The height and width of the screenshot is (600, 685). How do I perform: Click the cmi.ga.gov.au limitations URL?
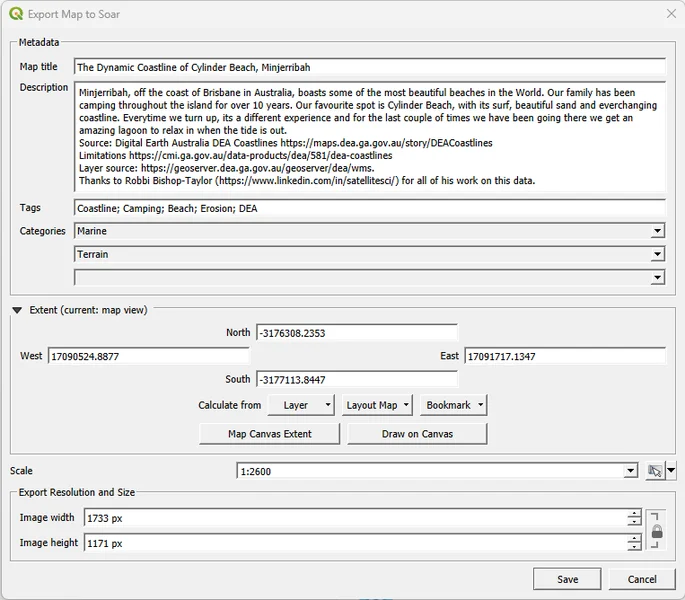click(260, 156)
